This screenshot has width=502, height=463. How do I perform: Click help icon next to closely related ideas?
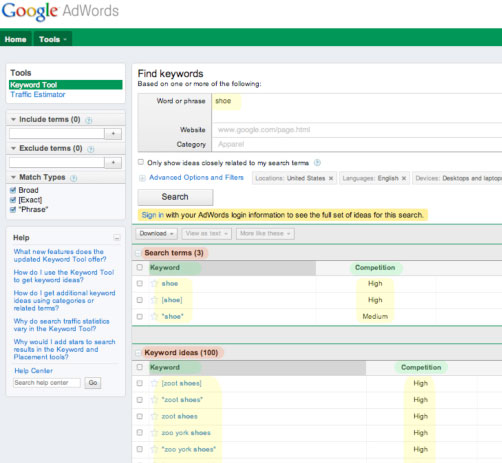[317, 163]
